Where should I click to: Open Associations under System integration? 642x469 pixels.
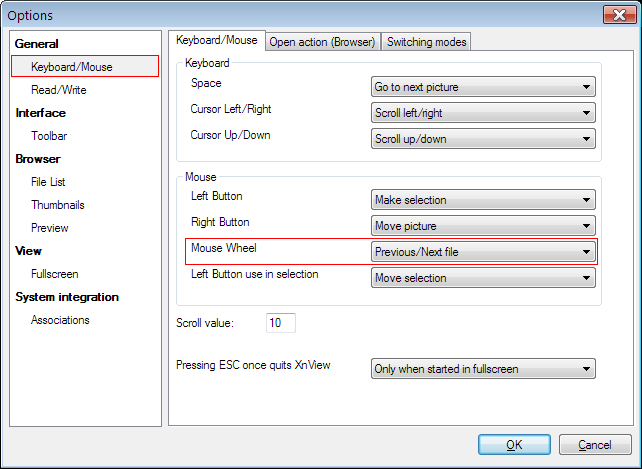click(60, 320)
